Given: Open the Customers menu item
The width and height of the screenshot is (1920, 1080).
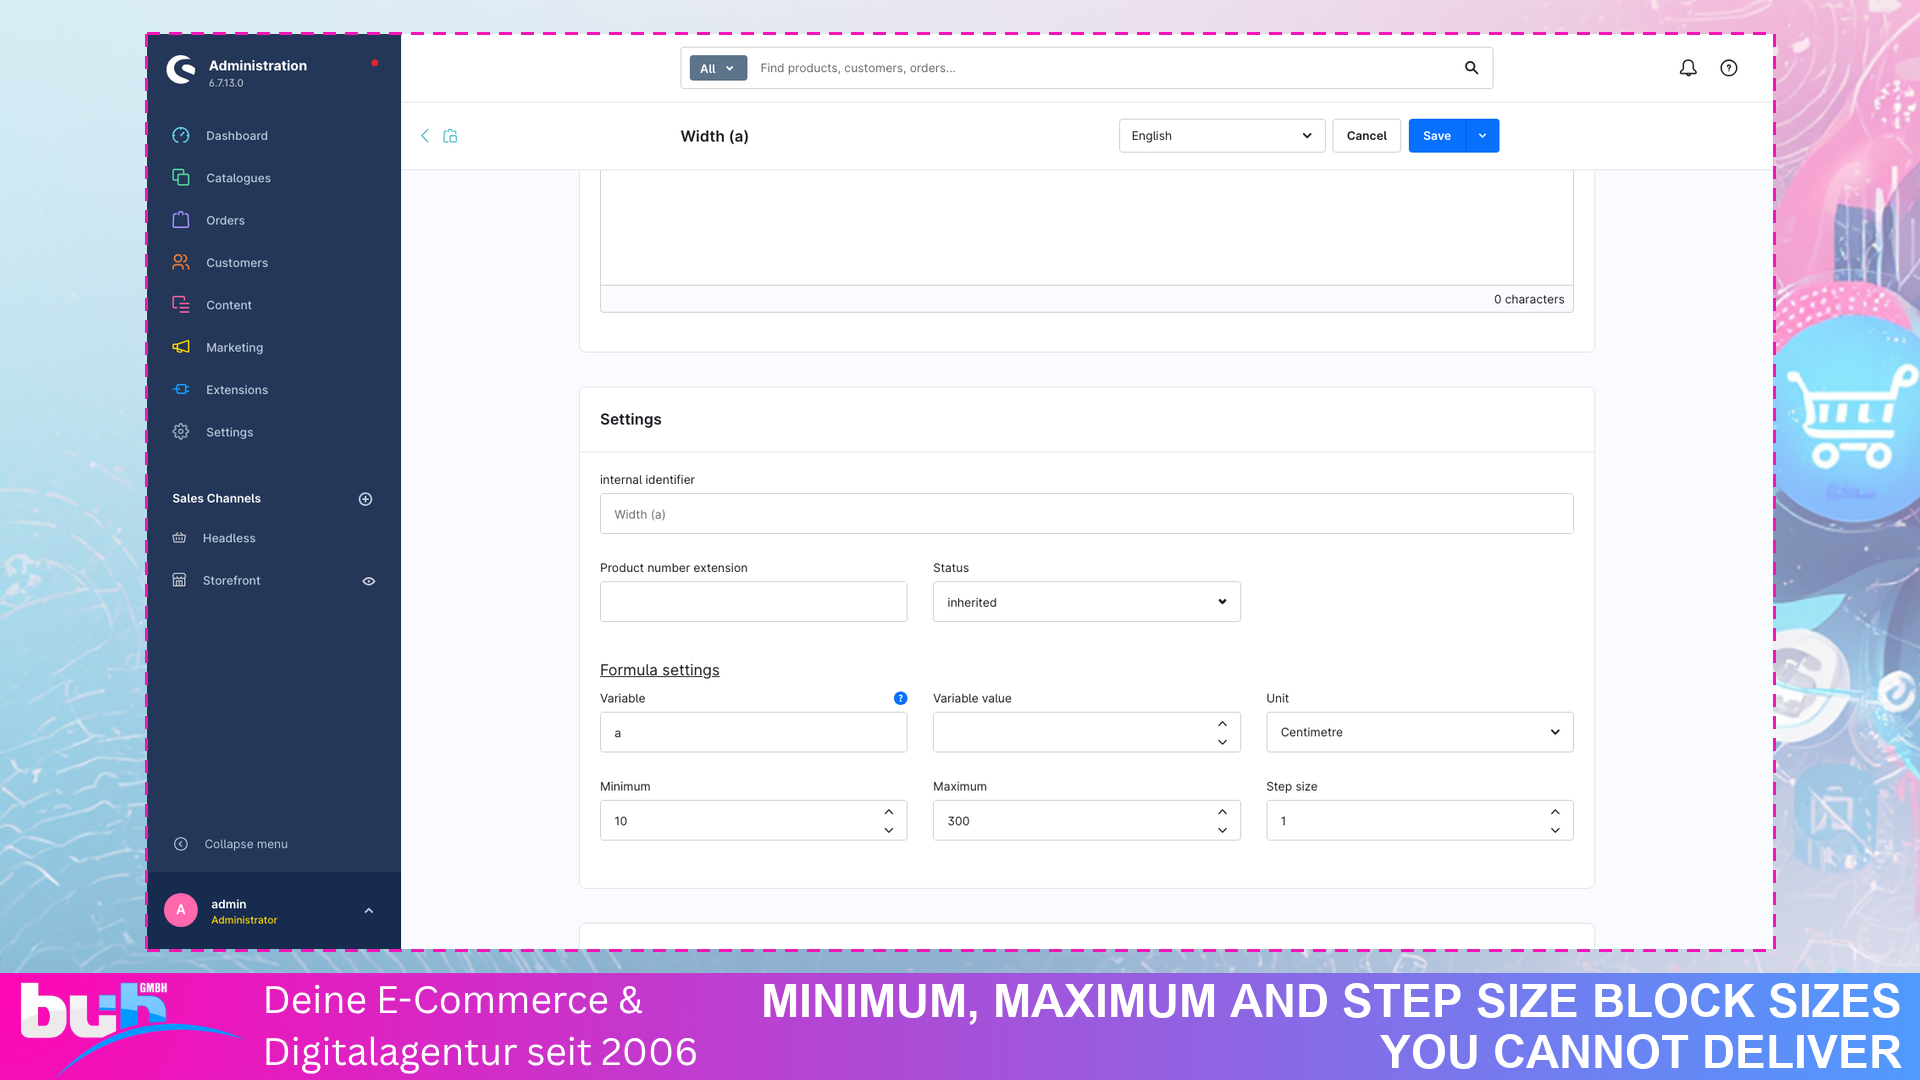Looking at the screenshot, I should pyautogui.click(x=237, y=263).
